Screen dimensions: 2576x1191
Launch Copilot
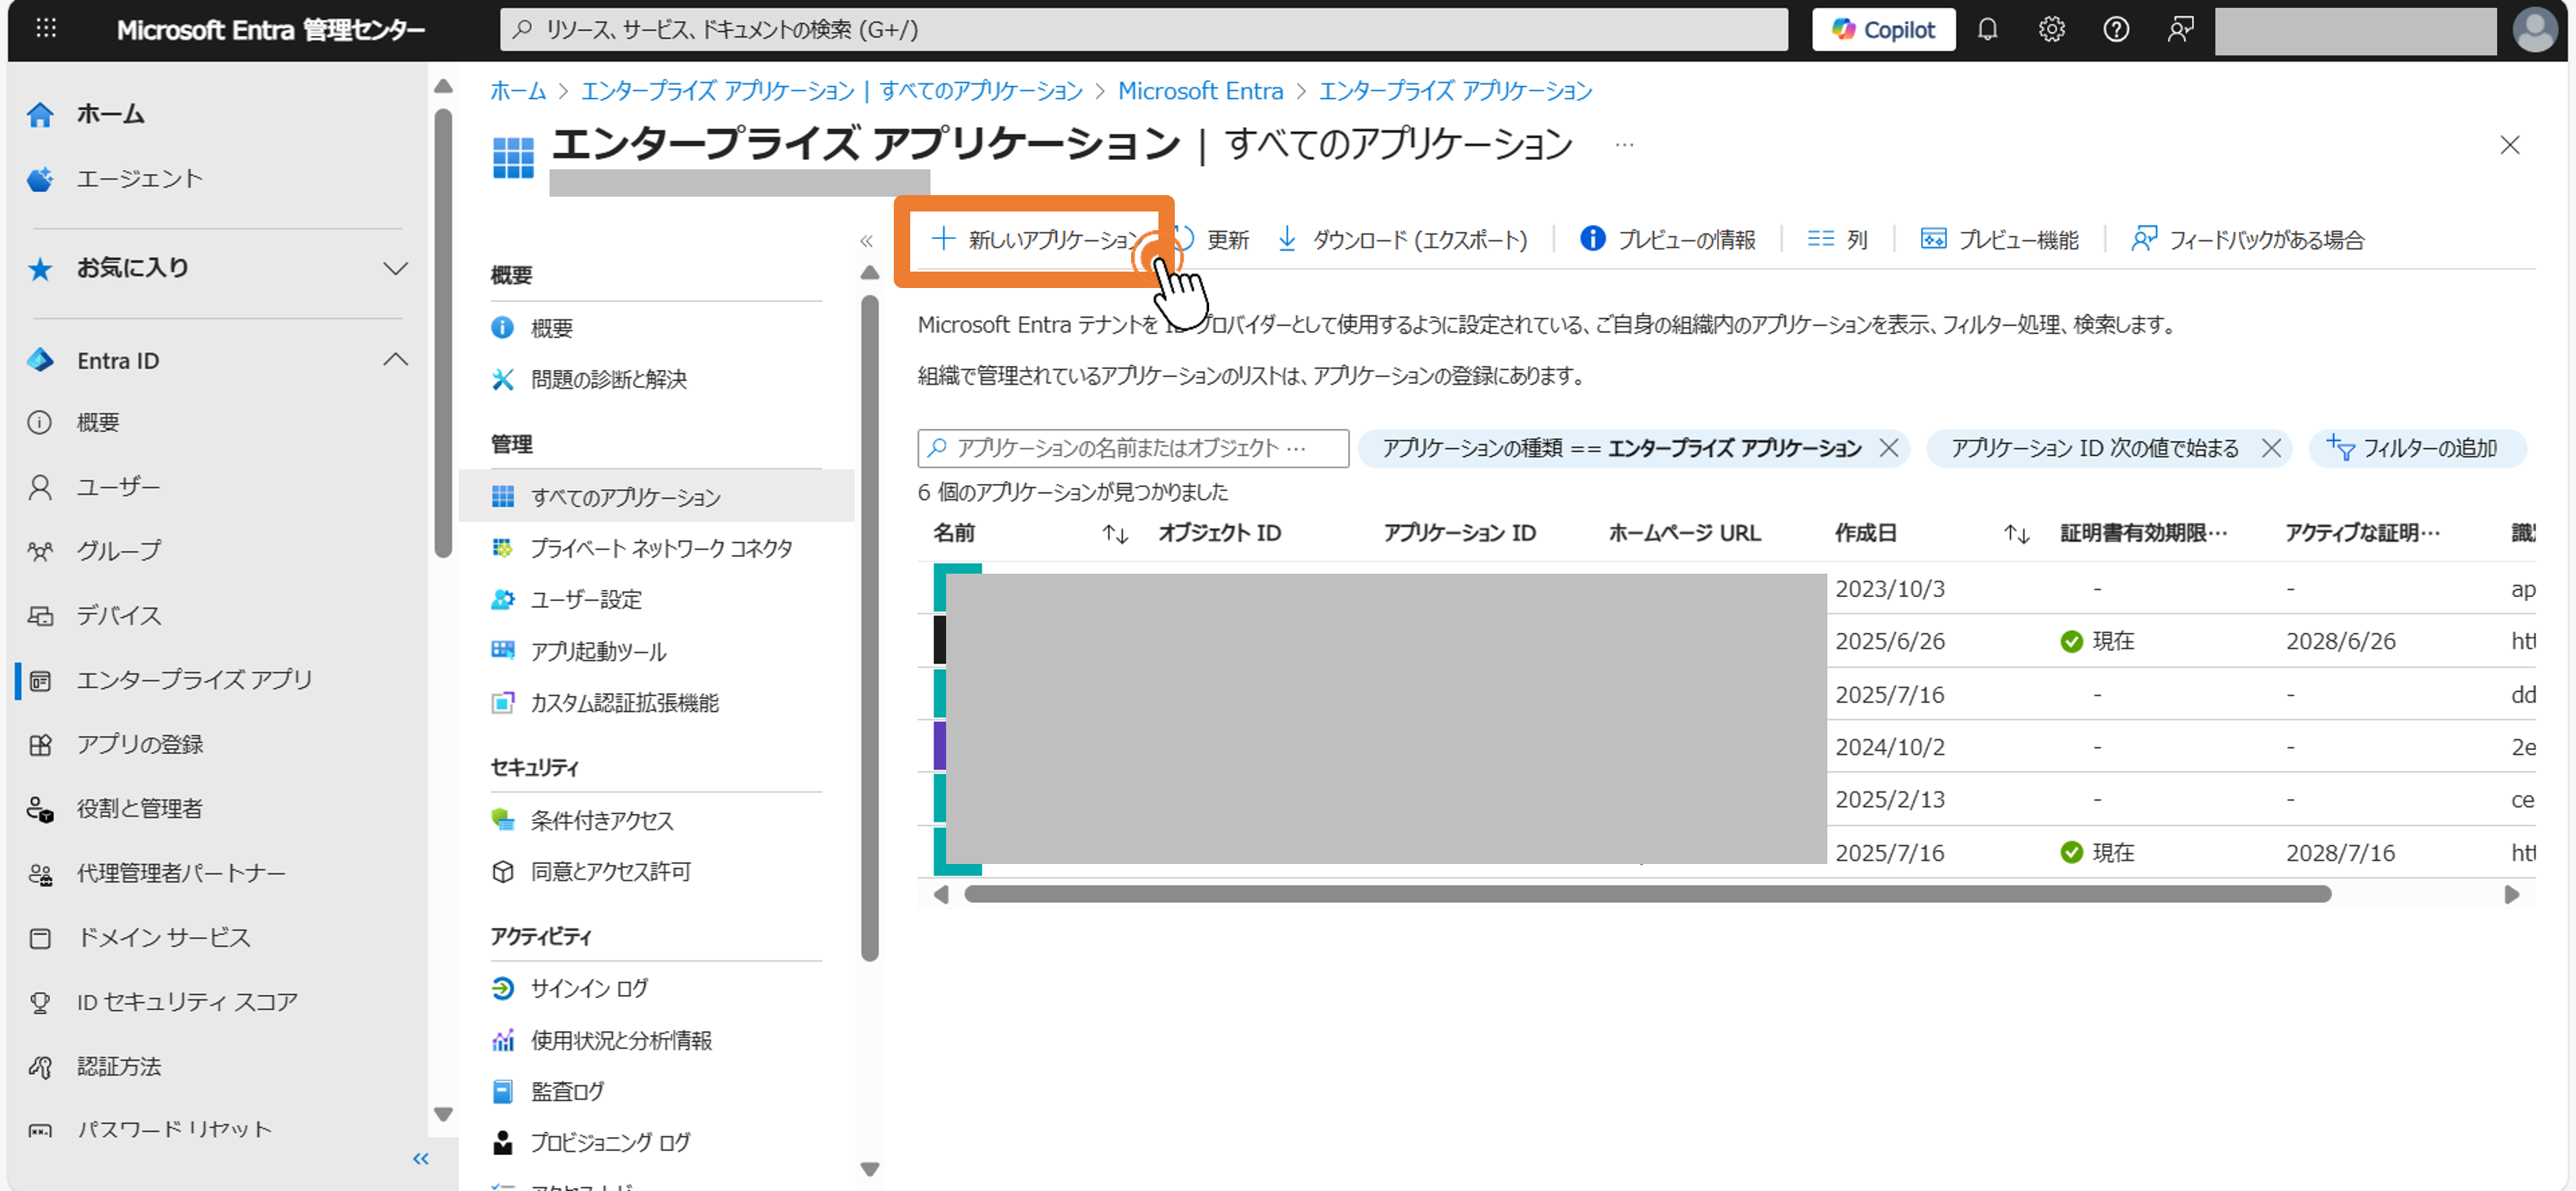coord(1883,30)
